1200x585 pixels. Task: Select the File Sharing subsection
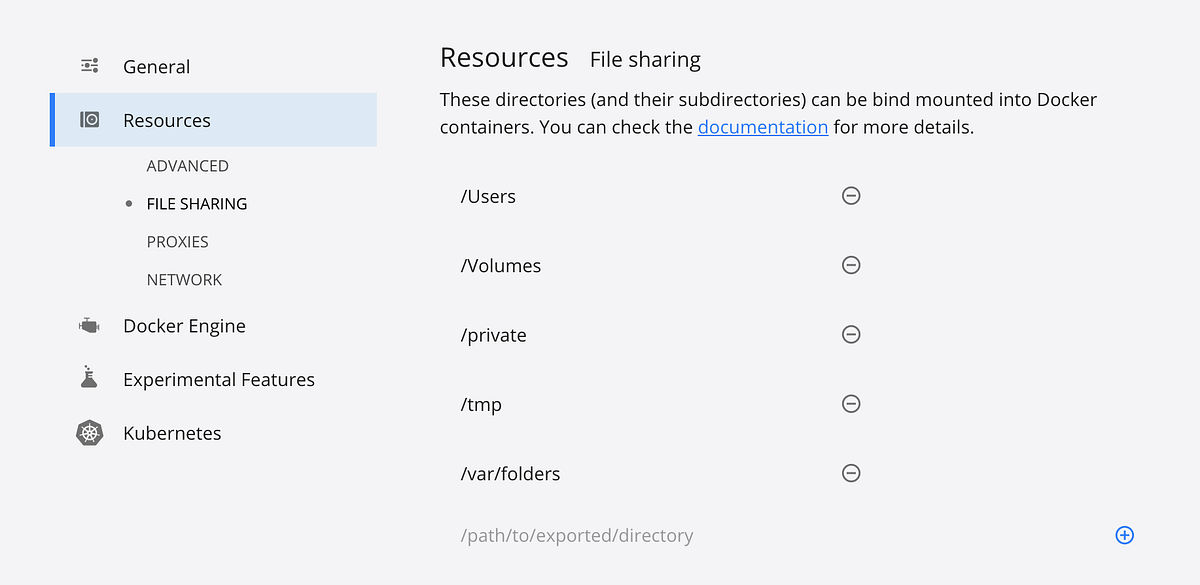(196, 204)
